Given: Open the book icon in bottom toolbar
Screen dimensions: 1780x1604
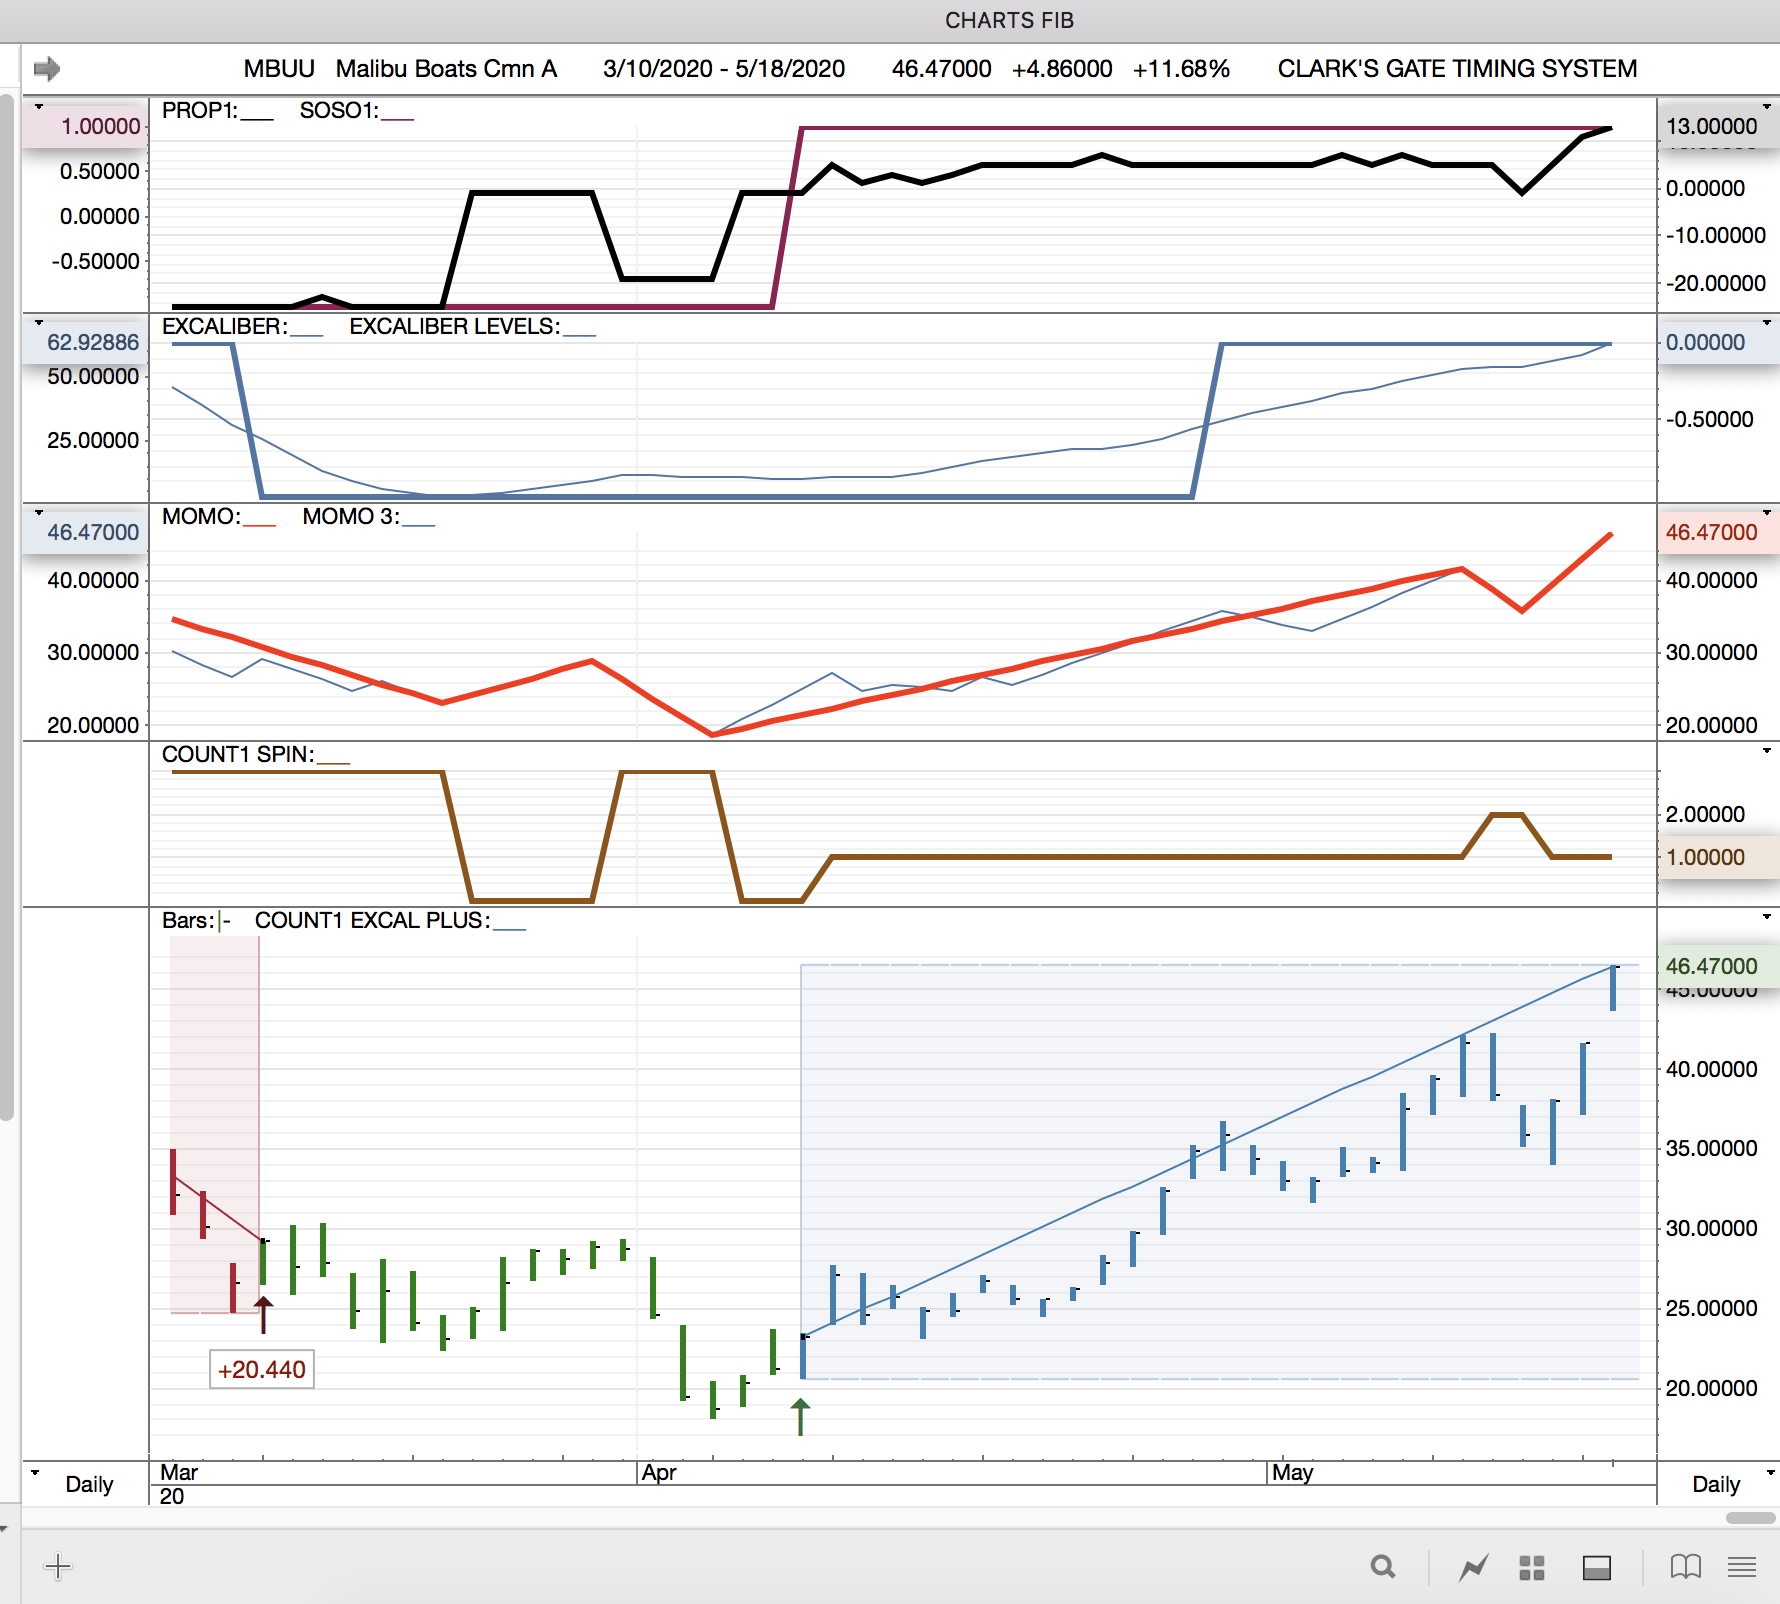Looking at the screenshot, I should [x=1686, y=1567].
